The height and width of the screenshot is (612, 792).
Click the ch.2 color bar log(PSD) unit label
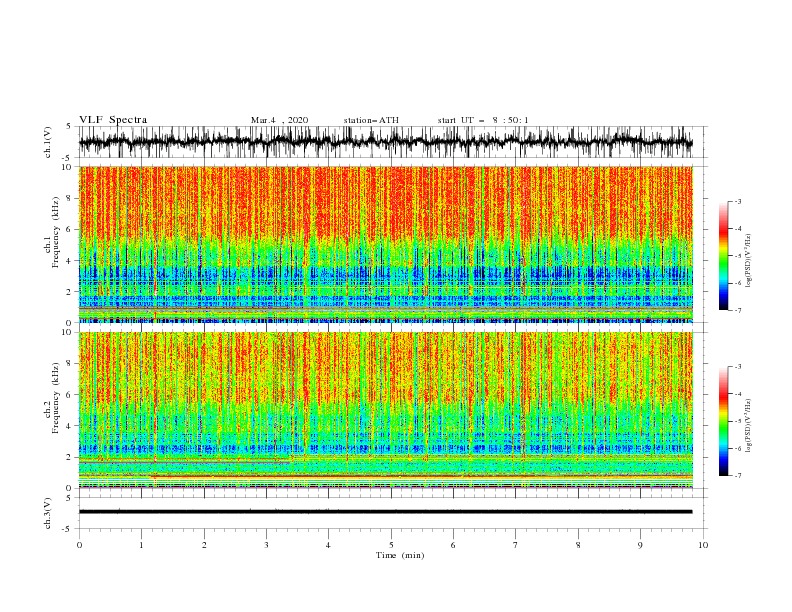[748, 426]
